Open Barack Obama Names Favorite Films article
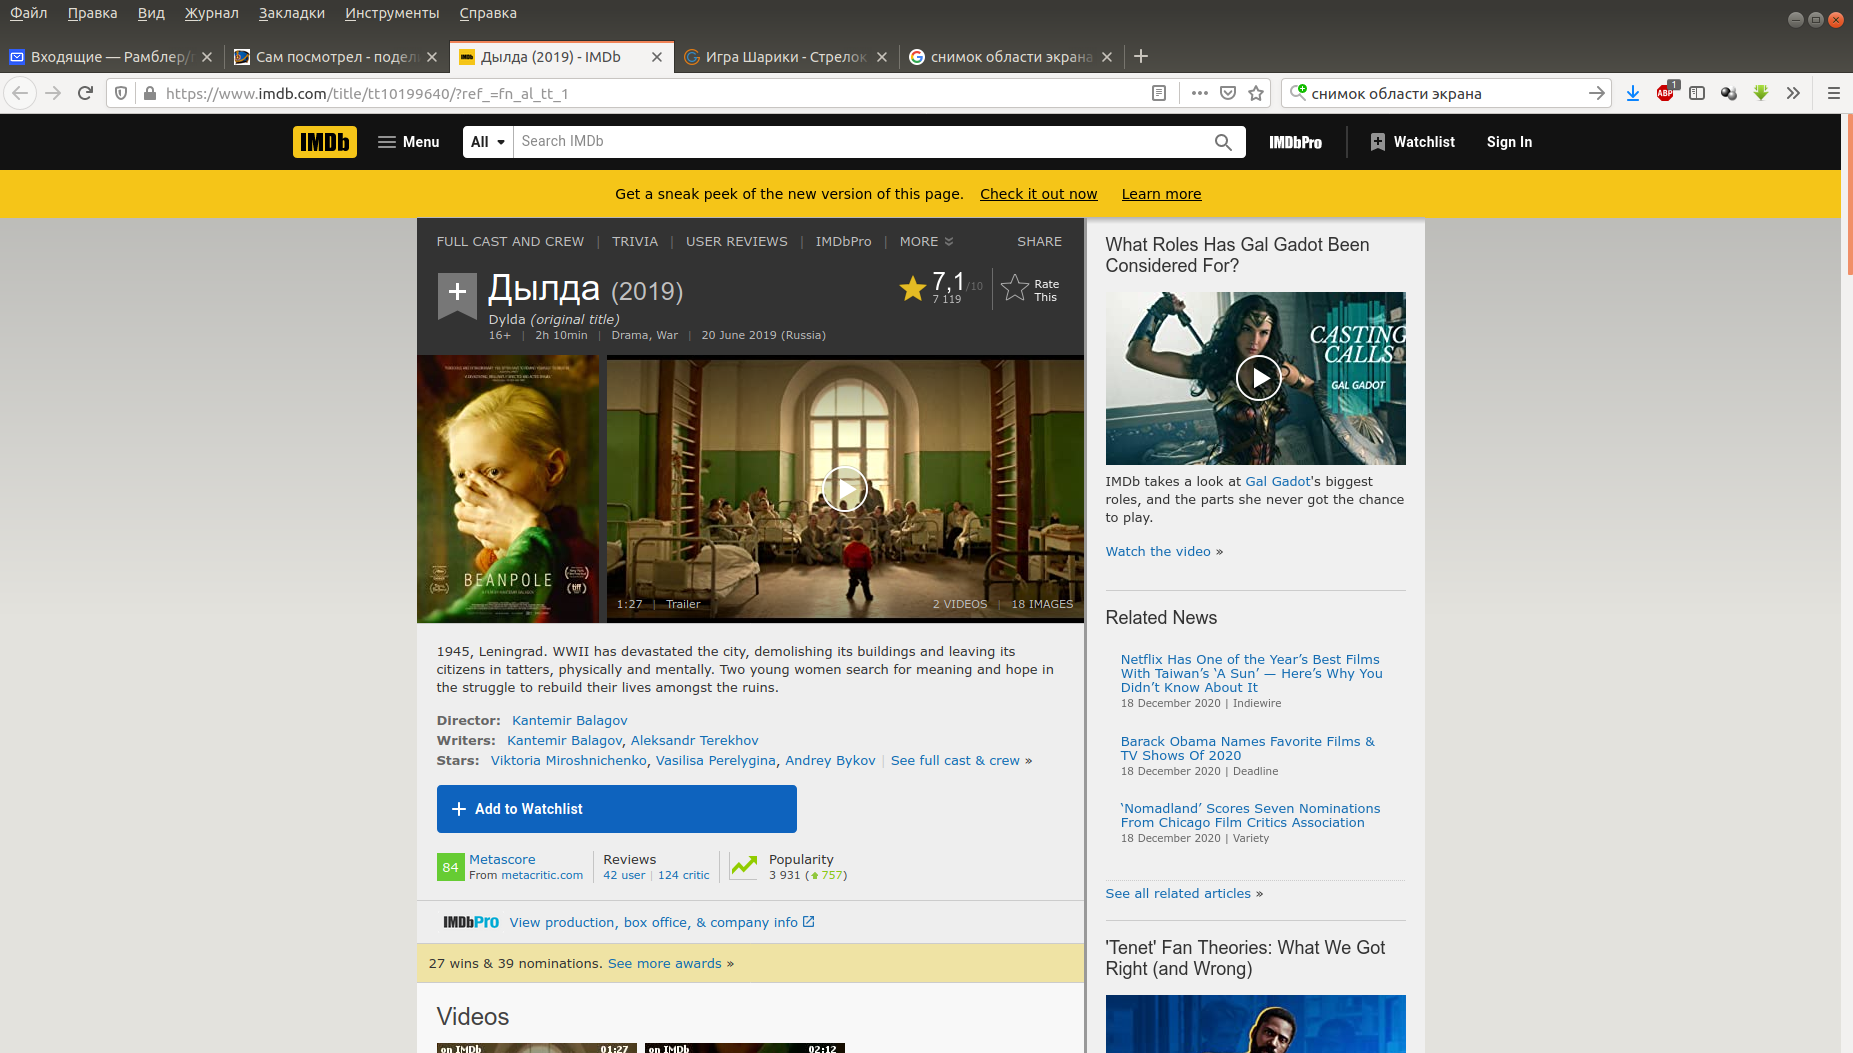The height and width of the screenshot is (1053, 1853). click(1247, 748)
